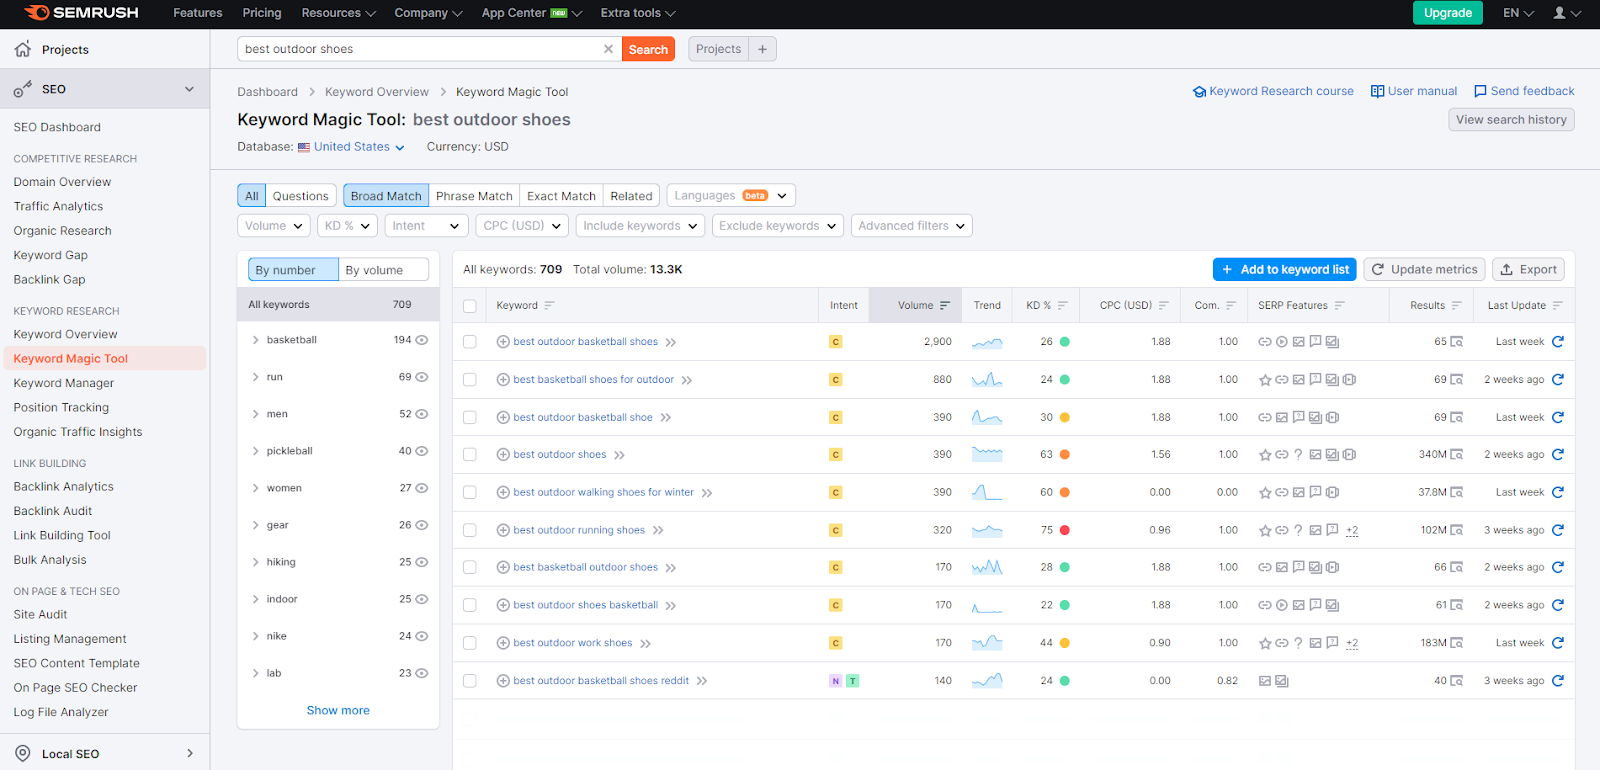This screenshot has width=1600, height=770.
Task: Open the Volume filter dropdown
Action: [x=274, y=226]
